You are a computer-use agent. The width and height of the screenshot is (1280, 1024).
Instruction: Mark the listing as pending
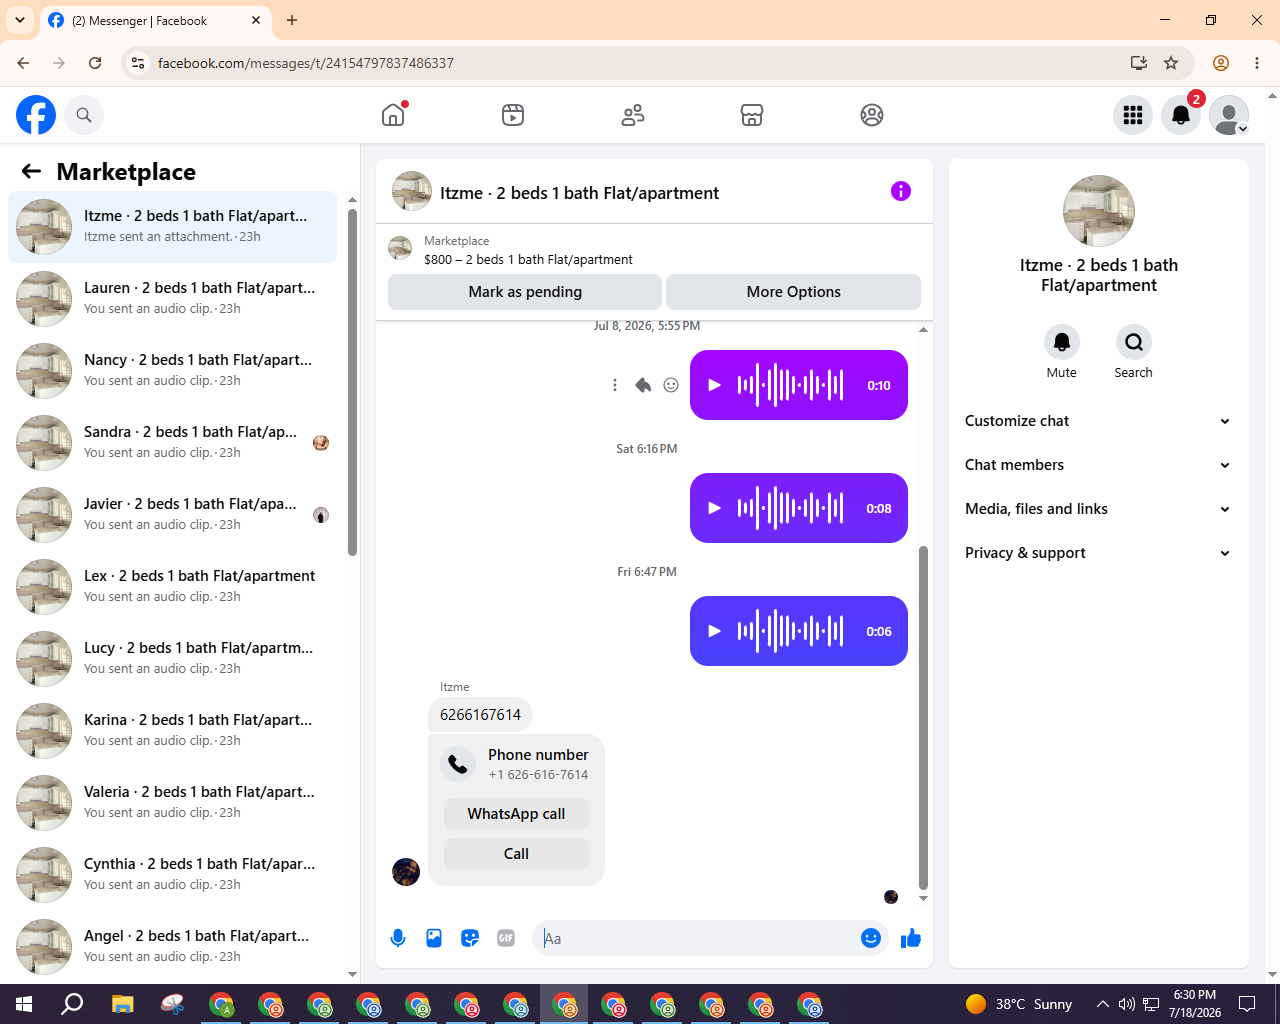525,292
